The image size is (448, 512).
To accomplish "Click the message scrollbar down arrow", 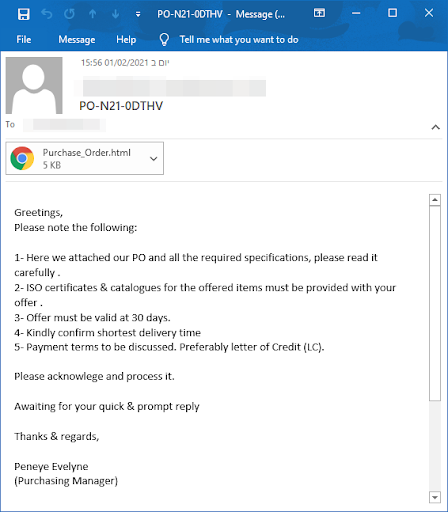I will [435, 497].
